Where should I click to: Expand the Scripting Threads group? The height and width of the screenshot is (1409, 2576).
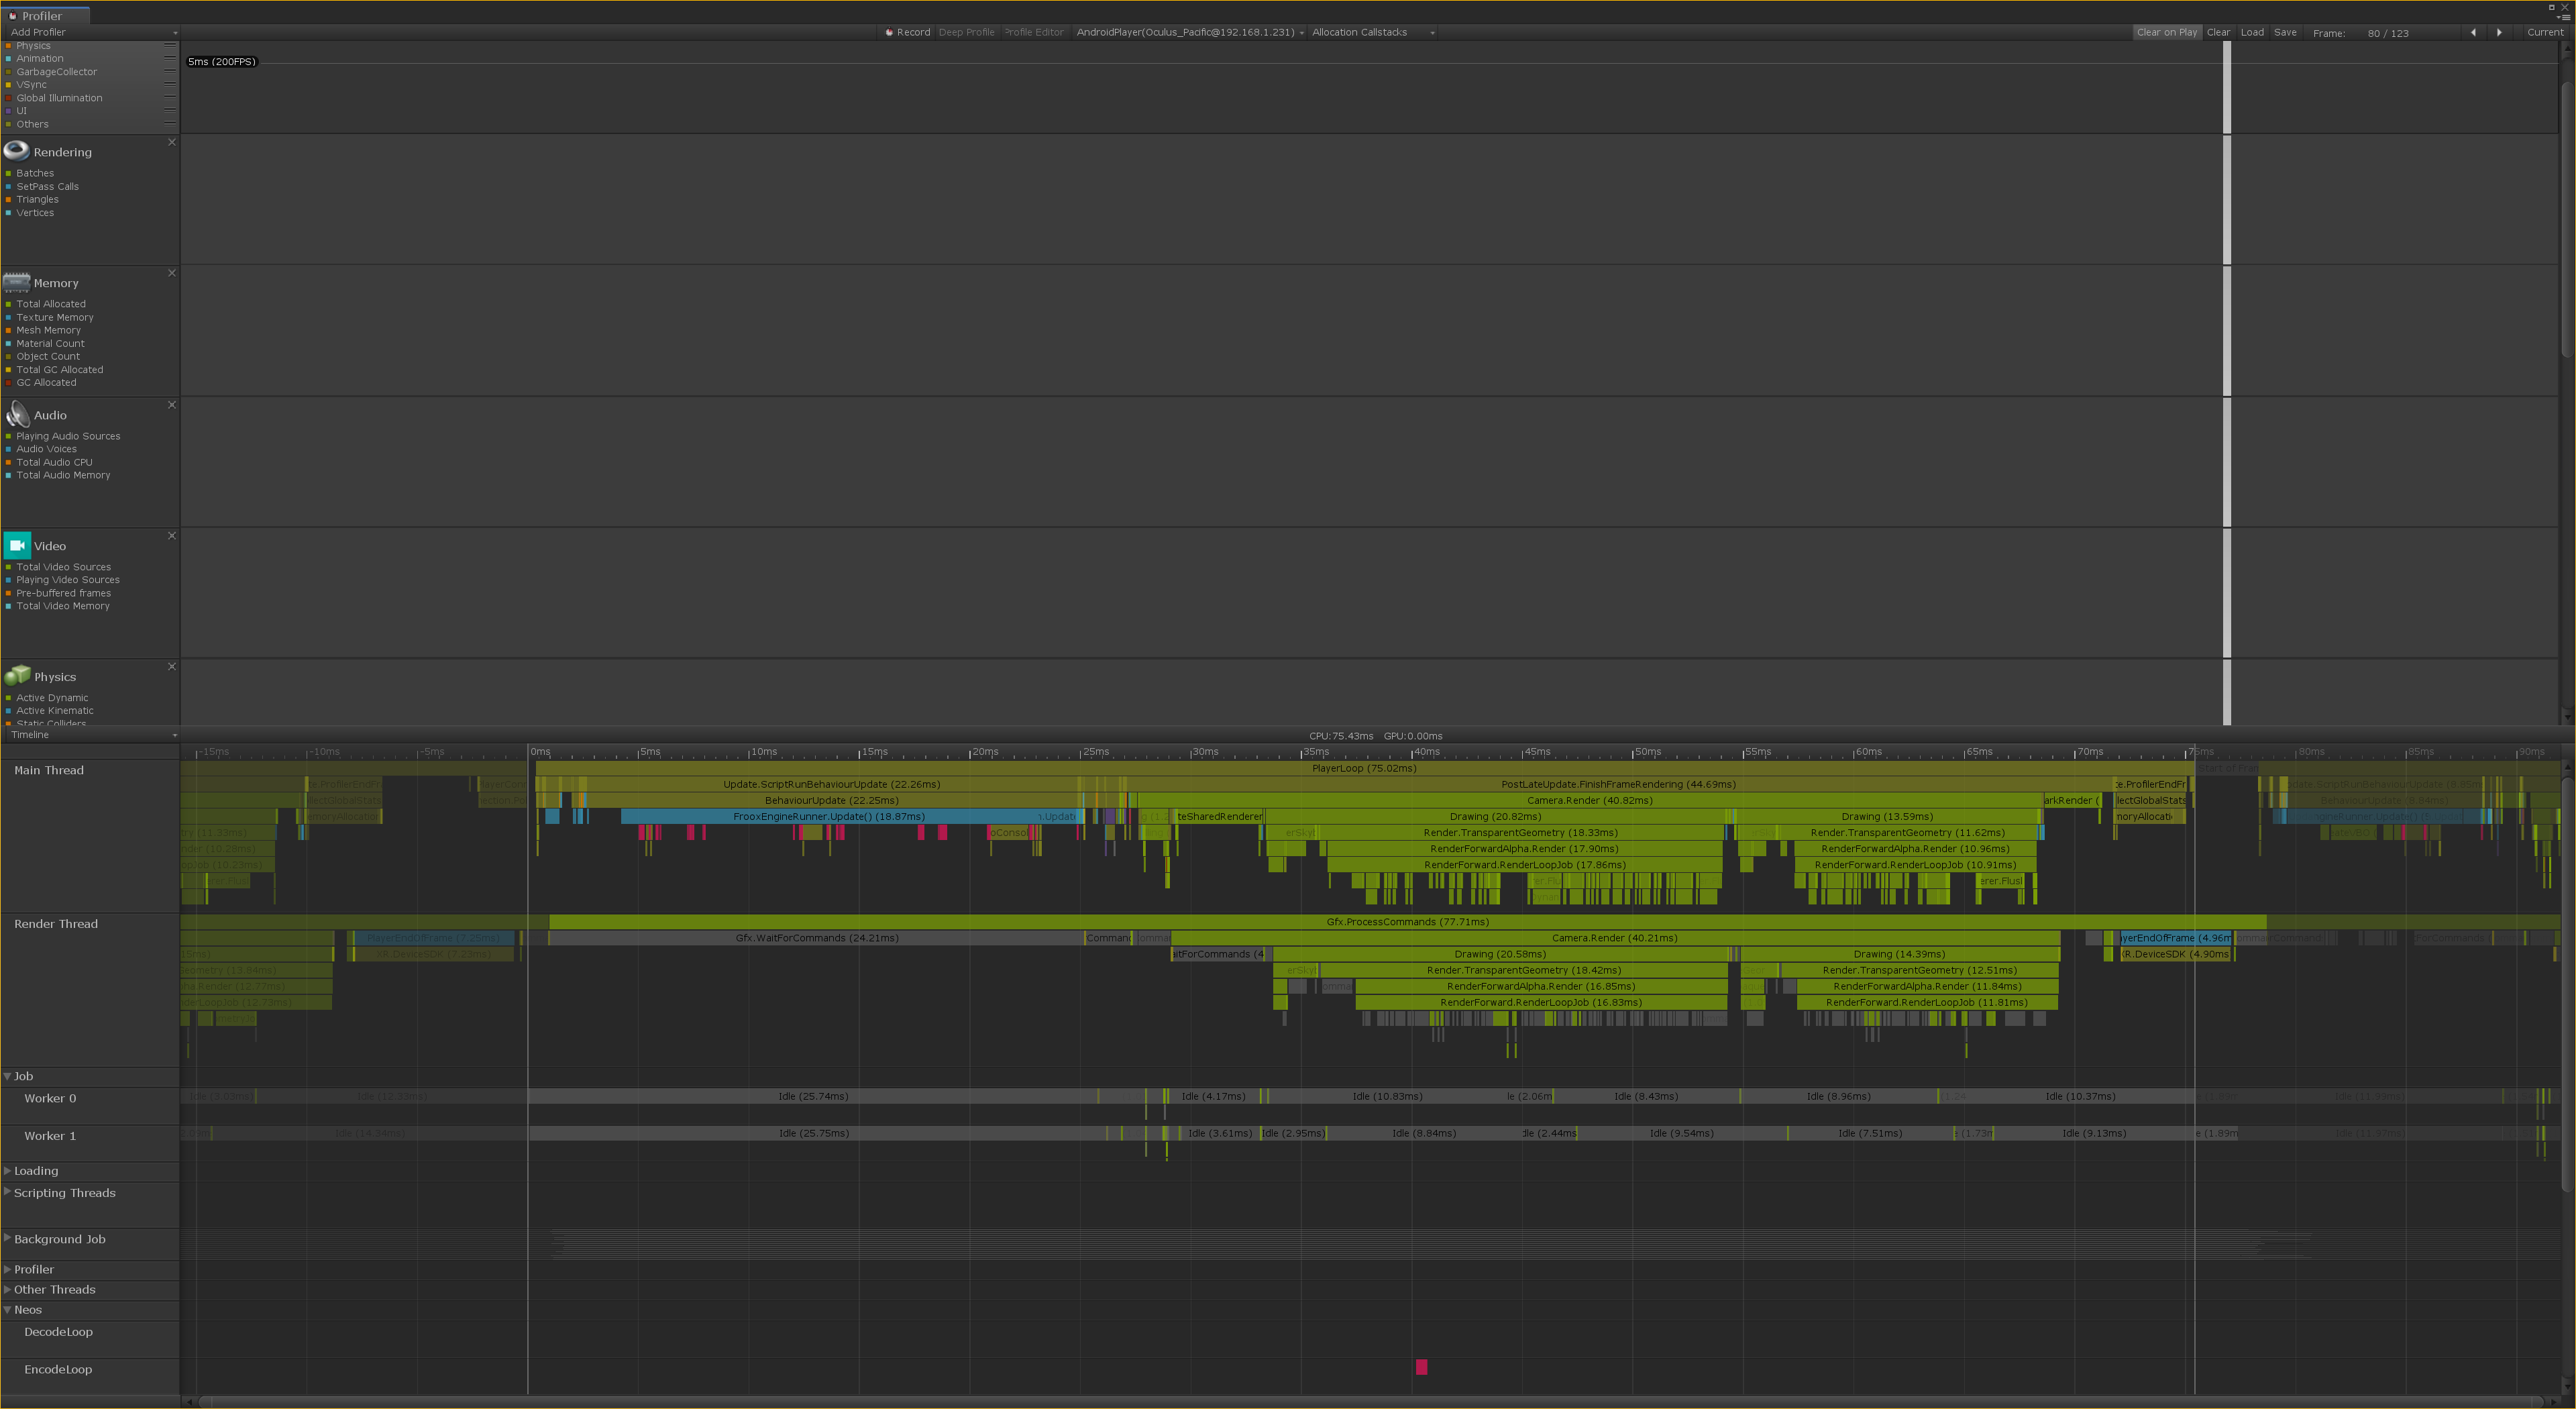click(x=8, y=1192)
